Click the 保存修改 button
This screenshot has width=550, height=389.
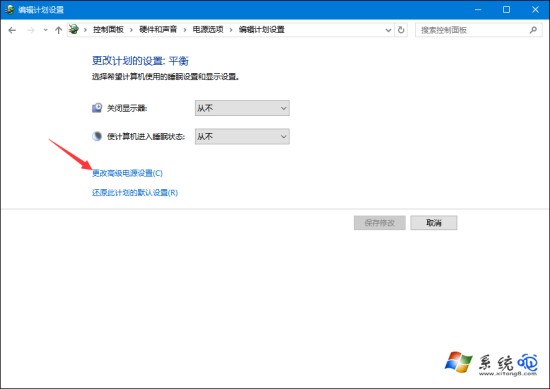[x=380, y=223]
